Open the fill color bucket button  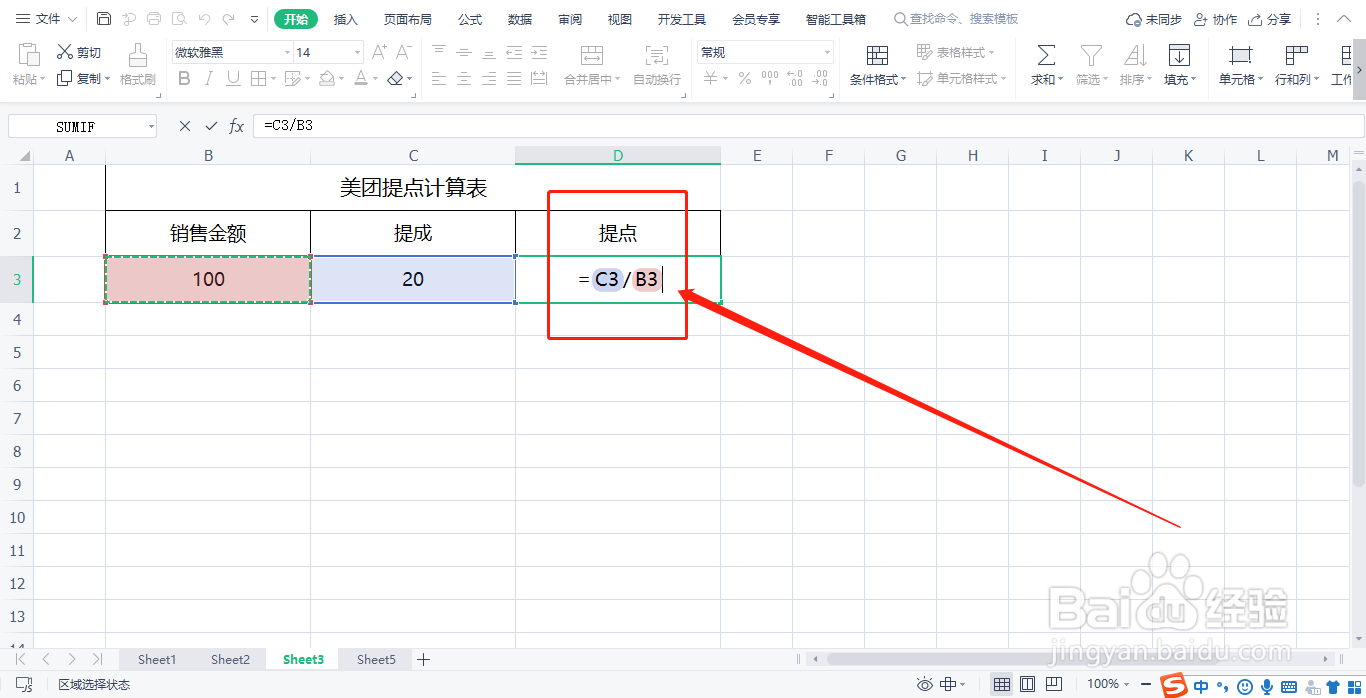pos(327,78)
